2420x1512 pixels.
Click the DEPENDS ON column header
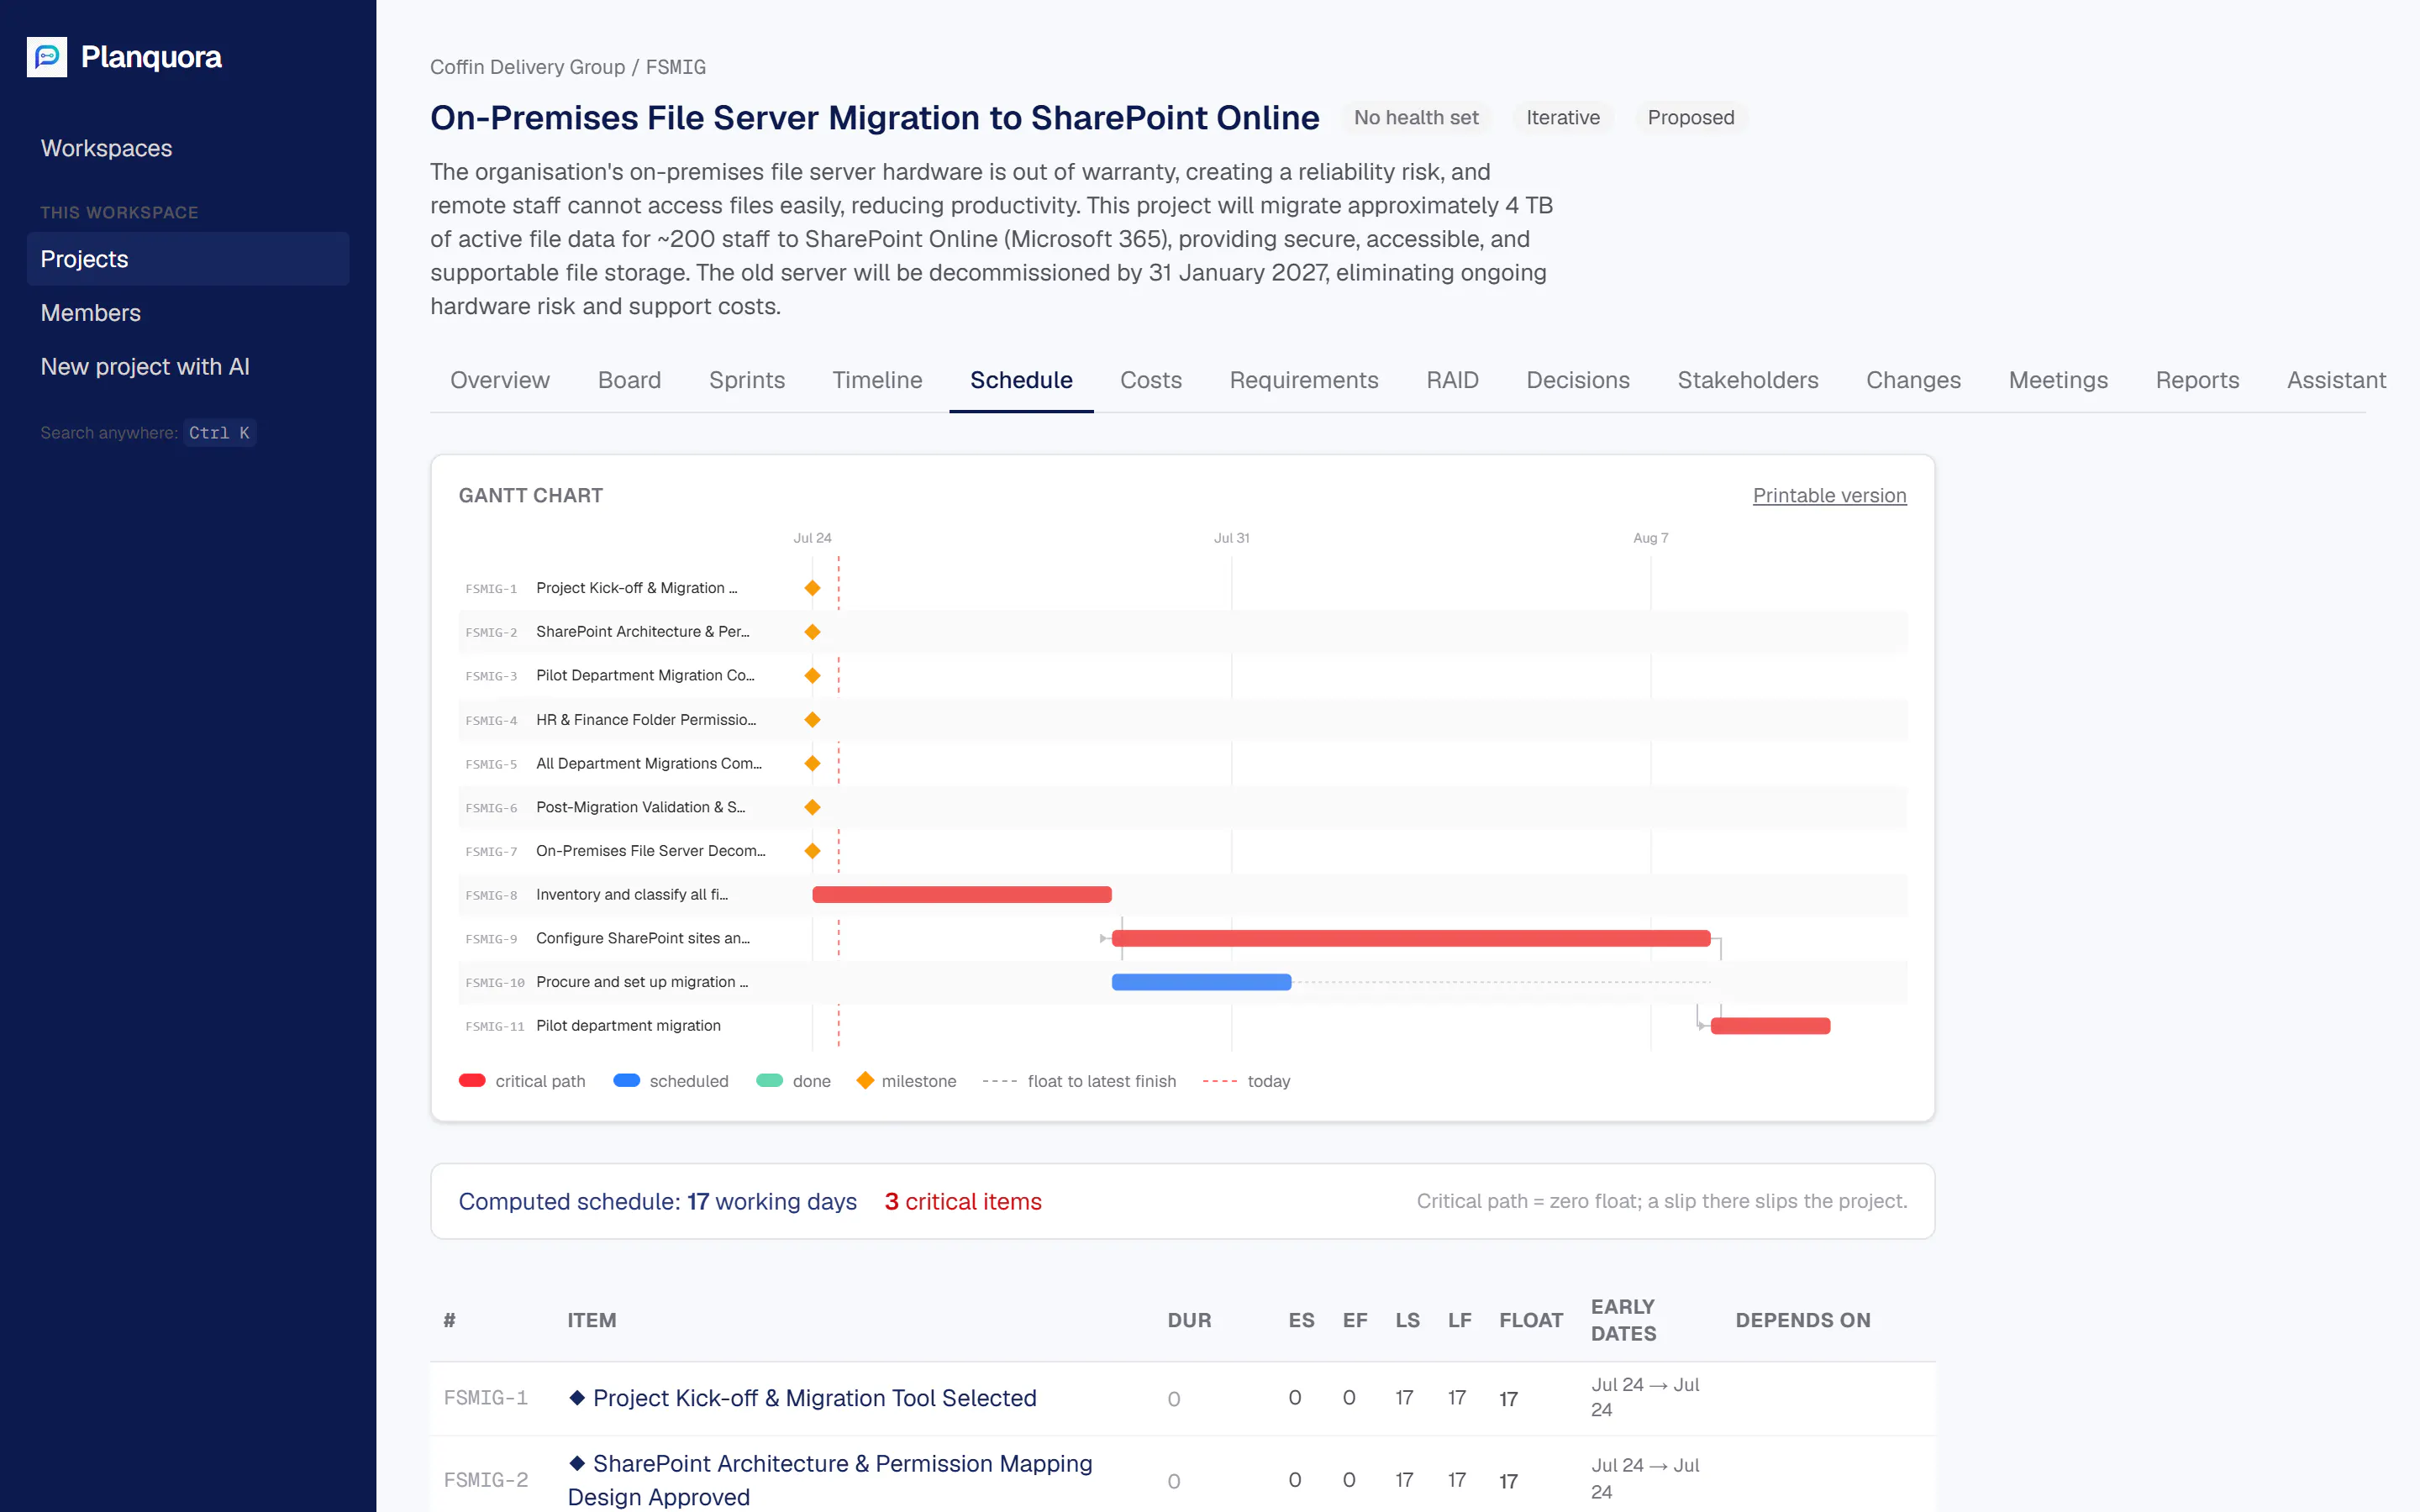click(1802, 1320)
